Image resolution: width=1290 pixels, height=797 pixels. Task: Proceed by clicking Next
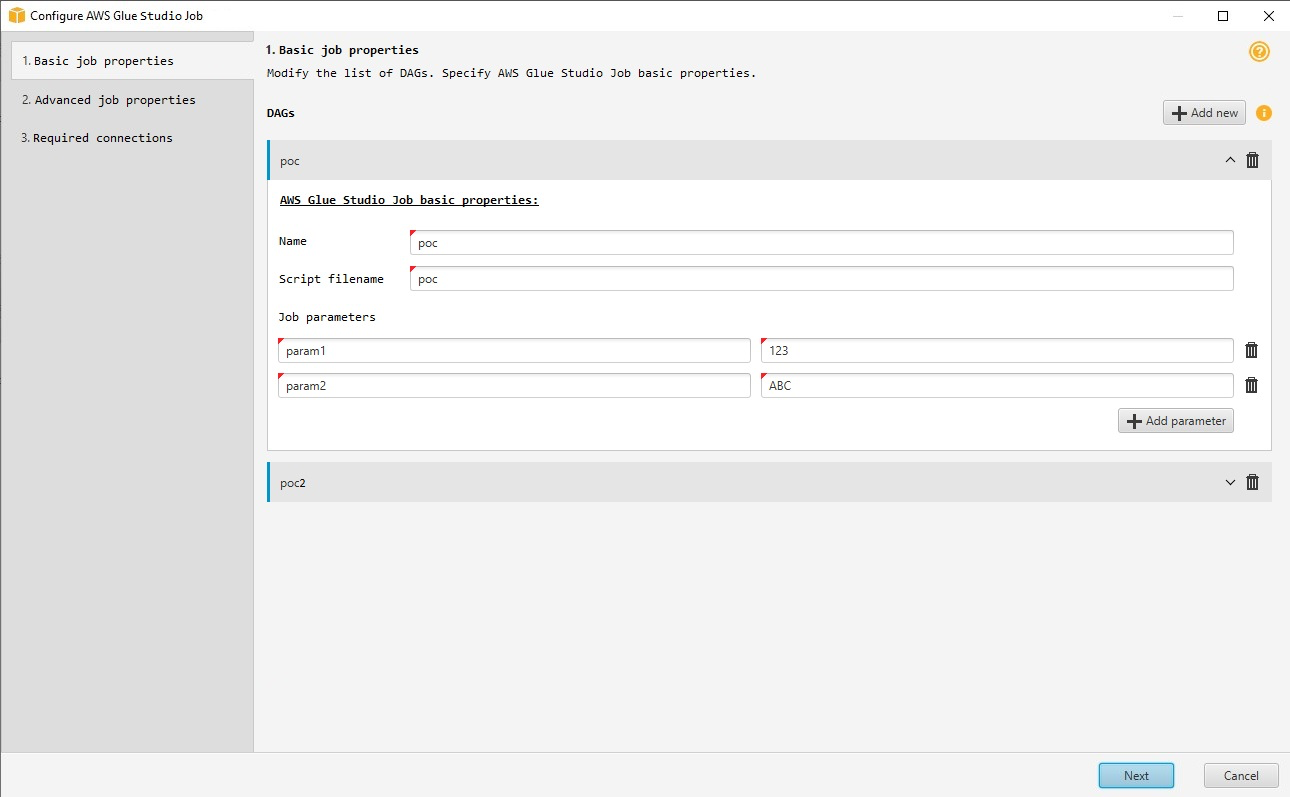(1136, 775)
